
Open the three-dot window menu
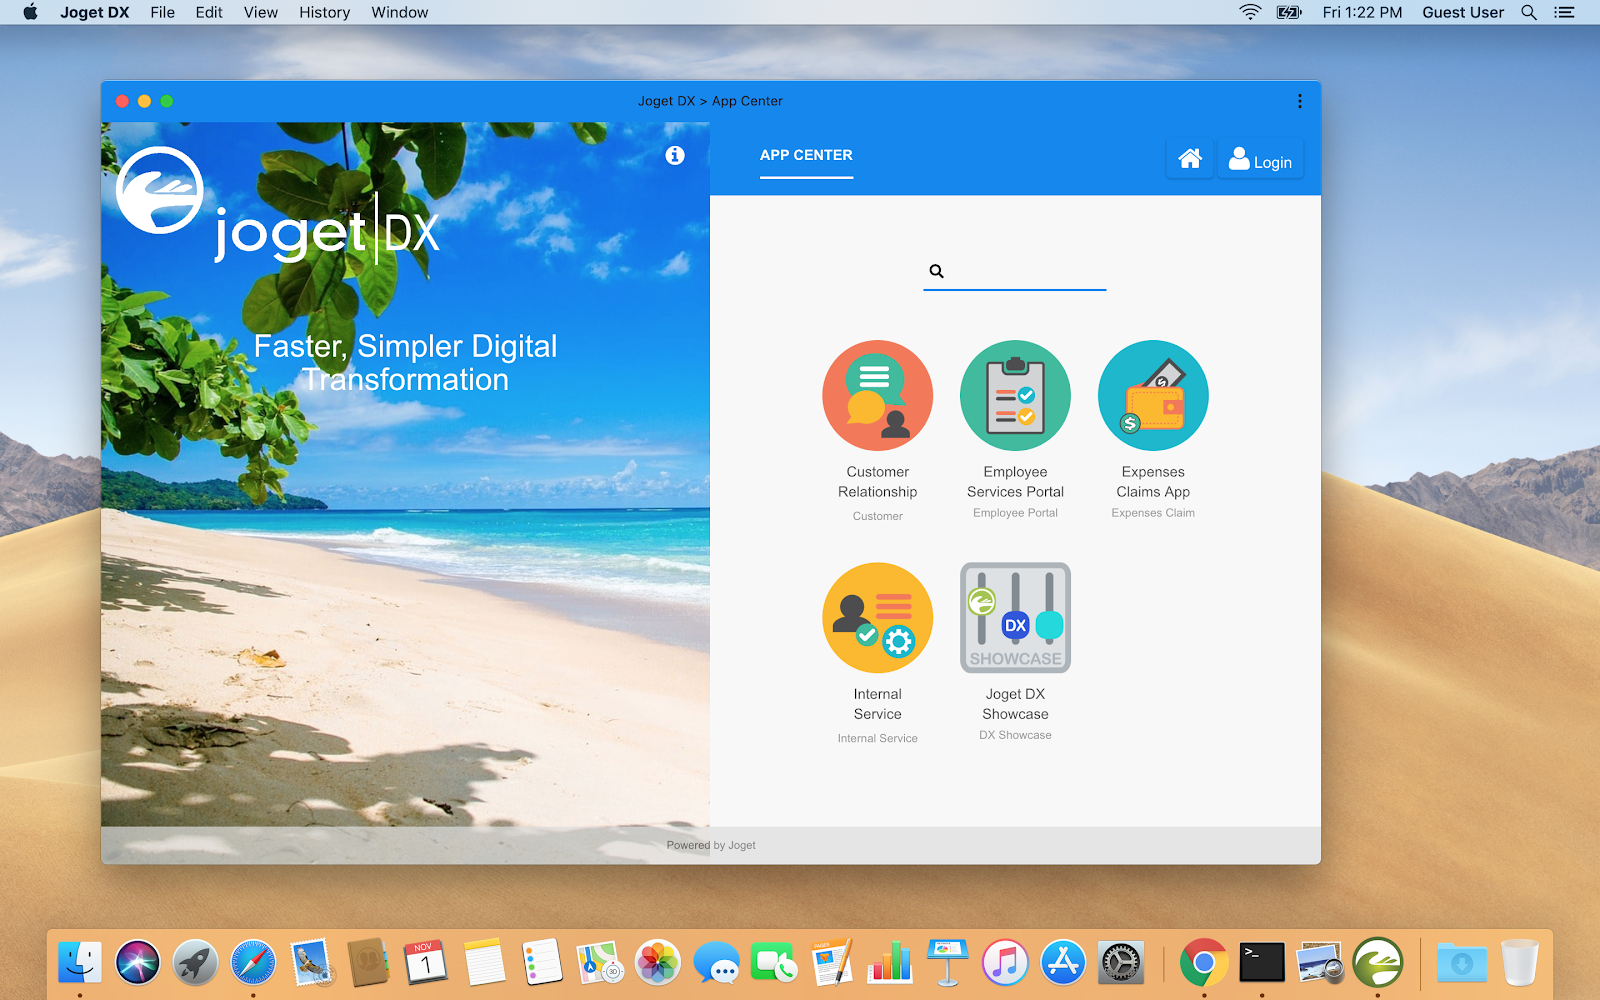tap(1299, 101)
